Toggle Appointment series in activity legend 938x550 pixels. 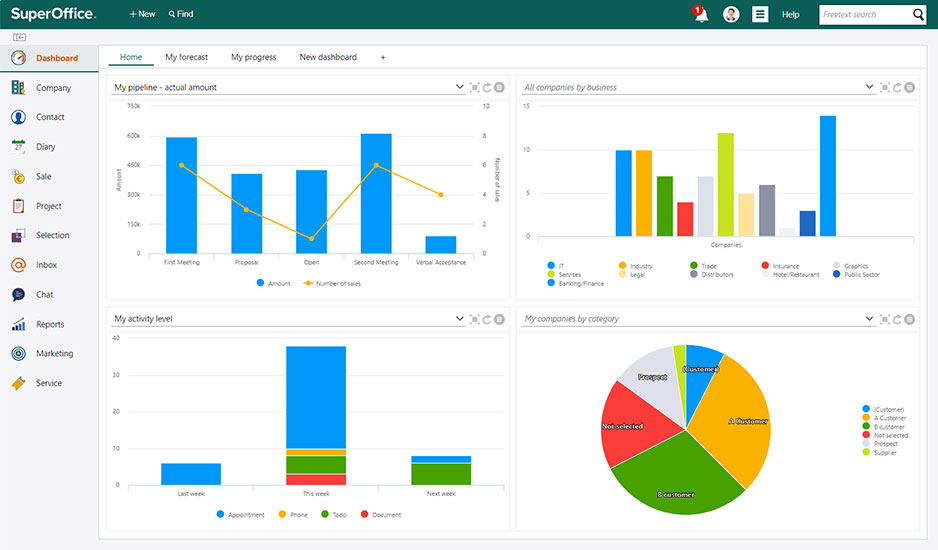[x=240, y=514]
